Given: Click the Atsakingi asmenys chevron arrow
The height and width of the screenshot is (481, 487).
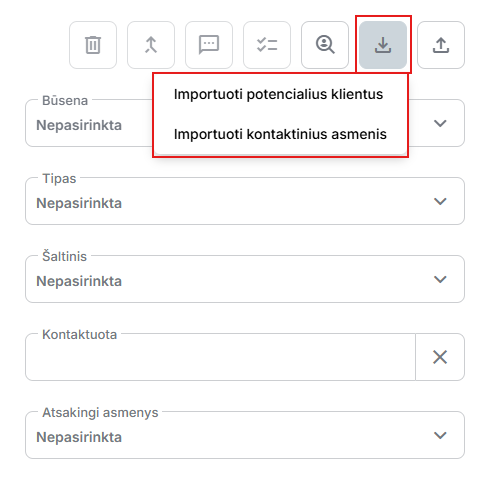Looking at the screenshot, I should click(x=440, y=435).
